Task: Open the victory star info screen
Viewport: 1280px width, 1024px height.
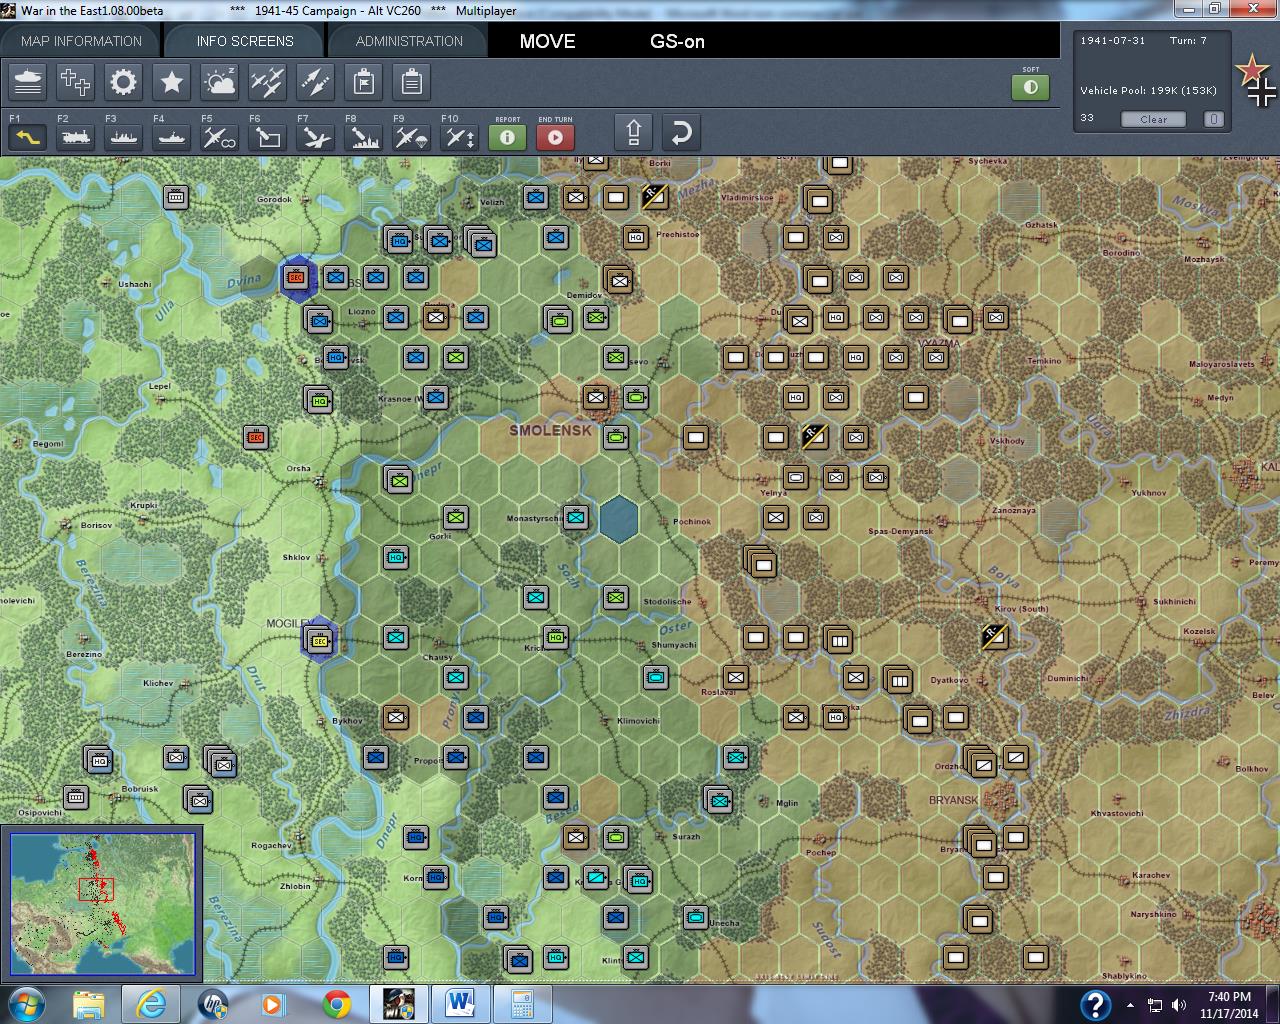Action: [x=171, y=82]
